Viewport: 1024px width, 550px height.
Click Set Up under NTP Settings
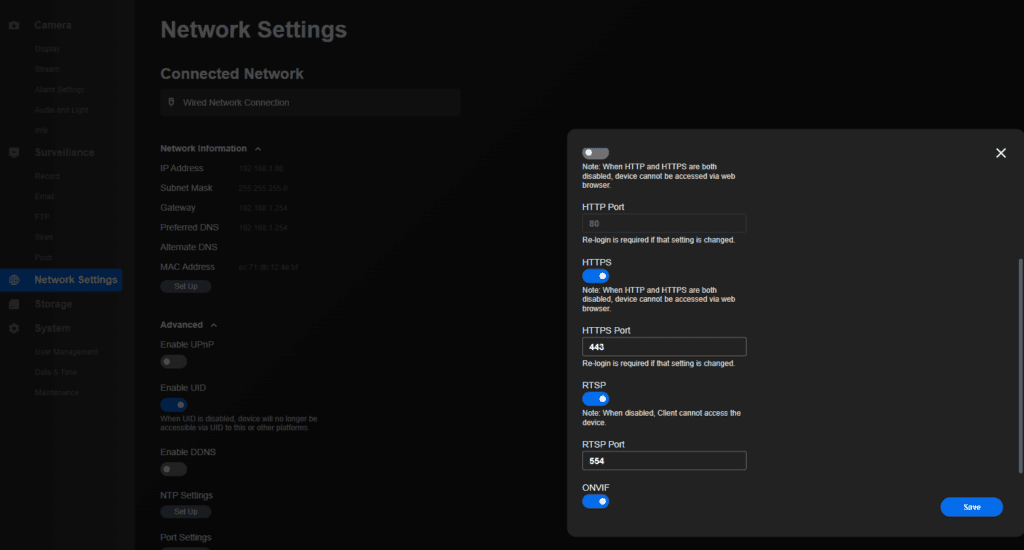click(x=185, y=512)
